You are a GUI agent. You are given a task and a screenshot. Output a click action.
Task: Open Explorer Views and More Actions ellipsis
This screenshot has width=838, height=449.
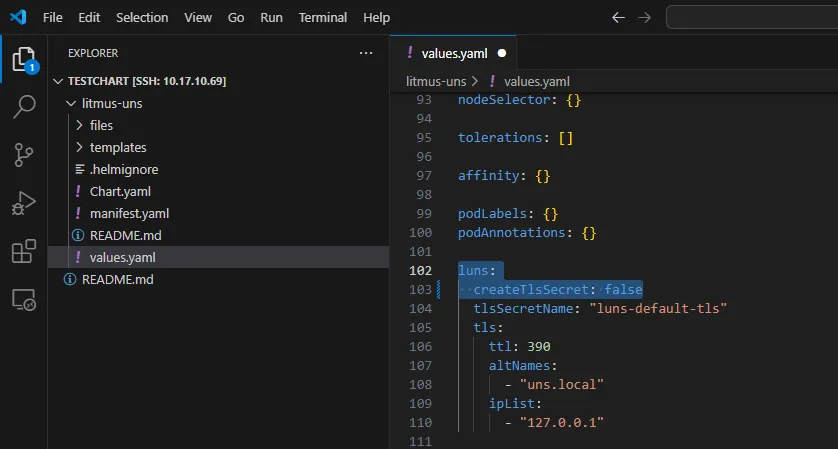click(366, 53)
